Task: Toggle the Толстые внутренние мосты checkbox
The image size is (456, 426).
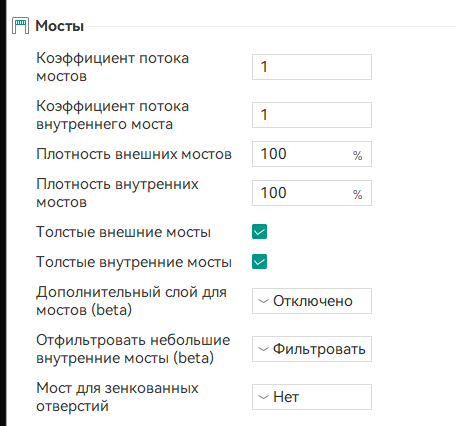Action: [259, 262]
